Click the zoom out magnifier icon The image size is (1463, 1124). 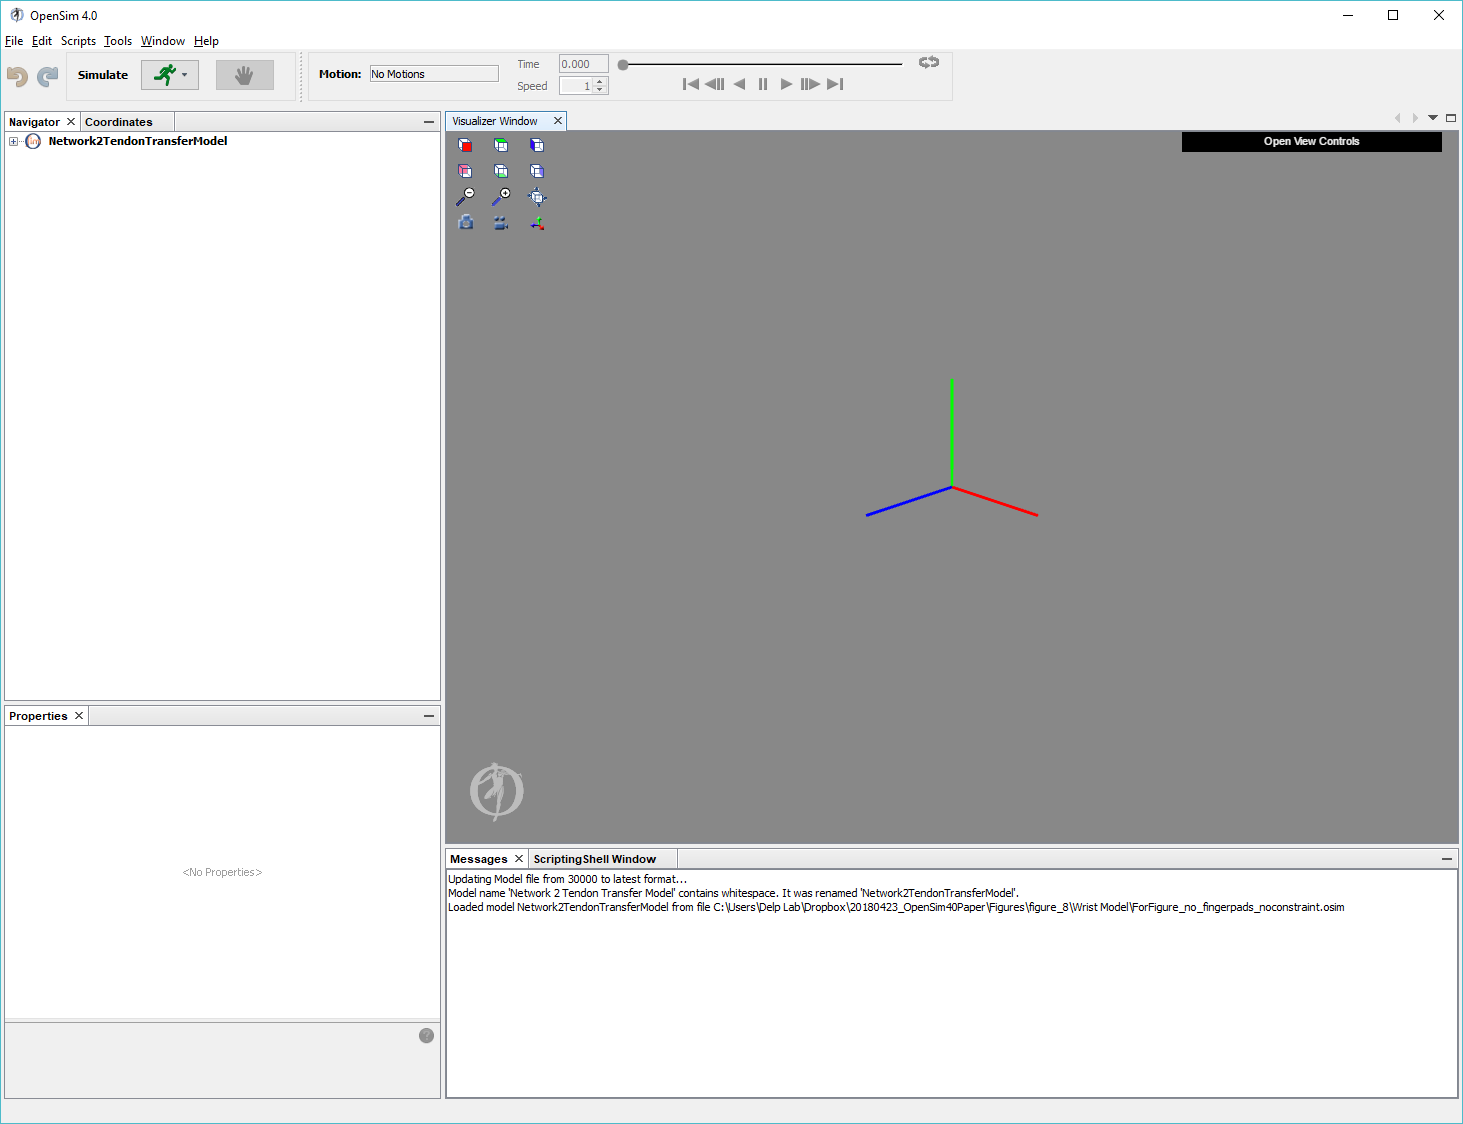[465, 197]
